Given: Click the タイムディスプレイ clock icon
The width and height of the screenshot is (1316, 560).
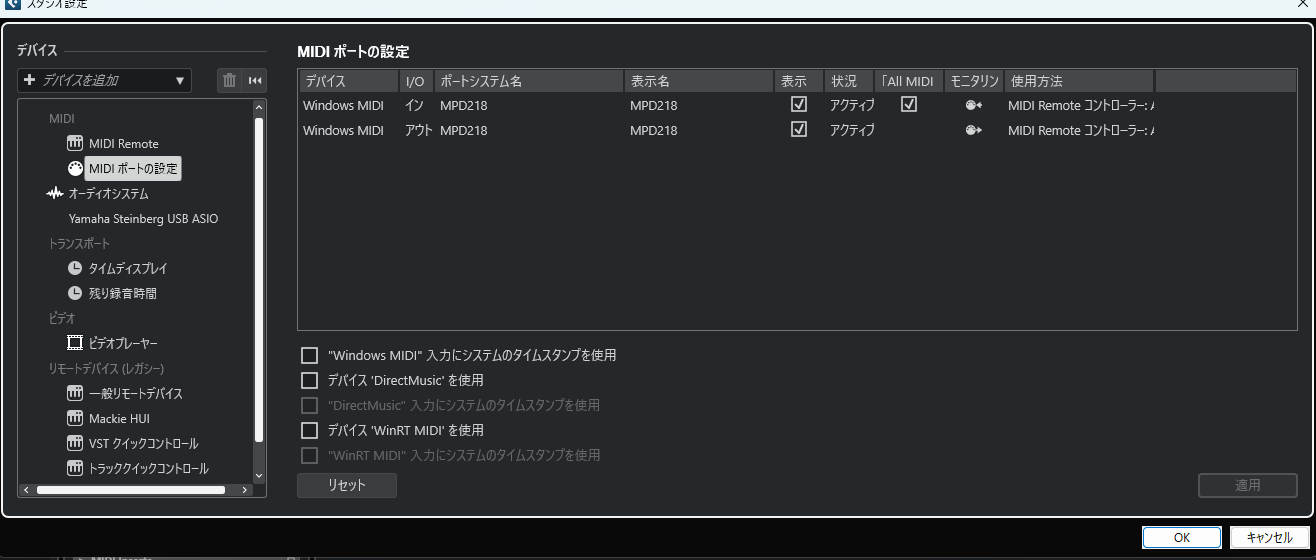Looking at the screenshot, I should [75, 268].
